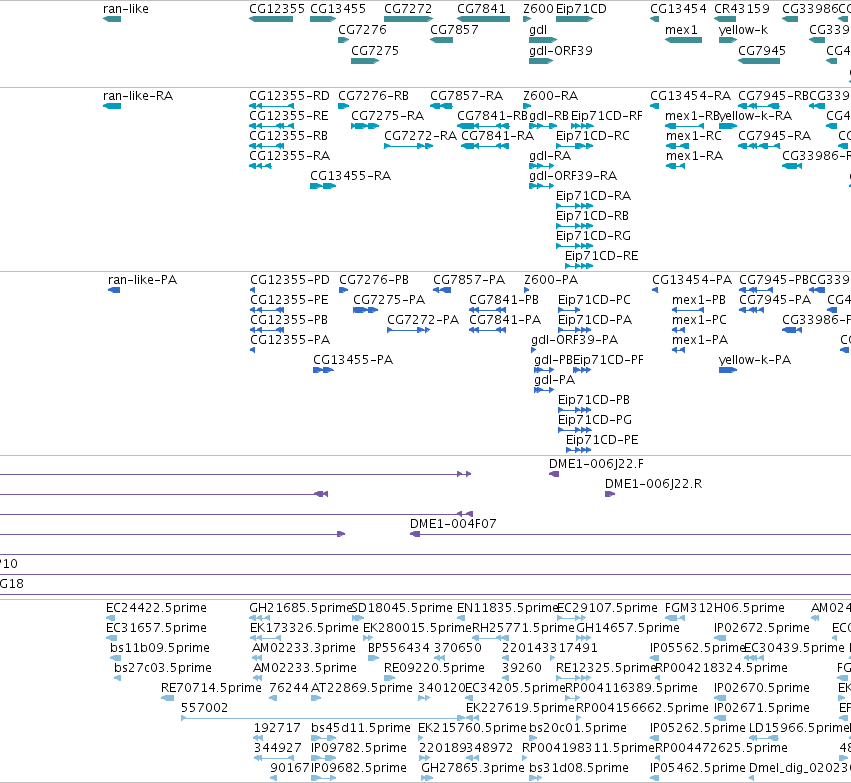Select EST IP02672.5prime
Viewport: 851px width, 783px height.
click(x=720, y=638)
